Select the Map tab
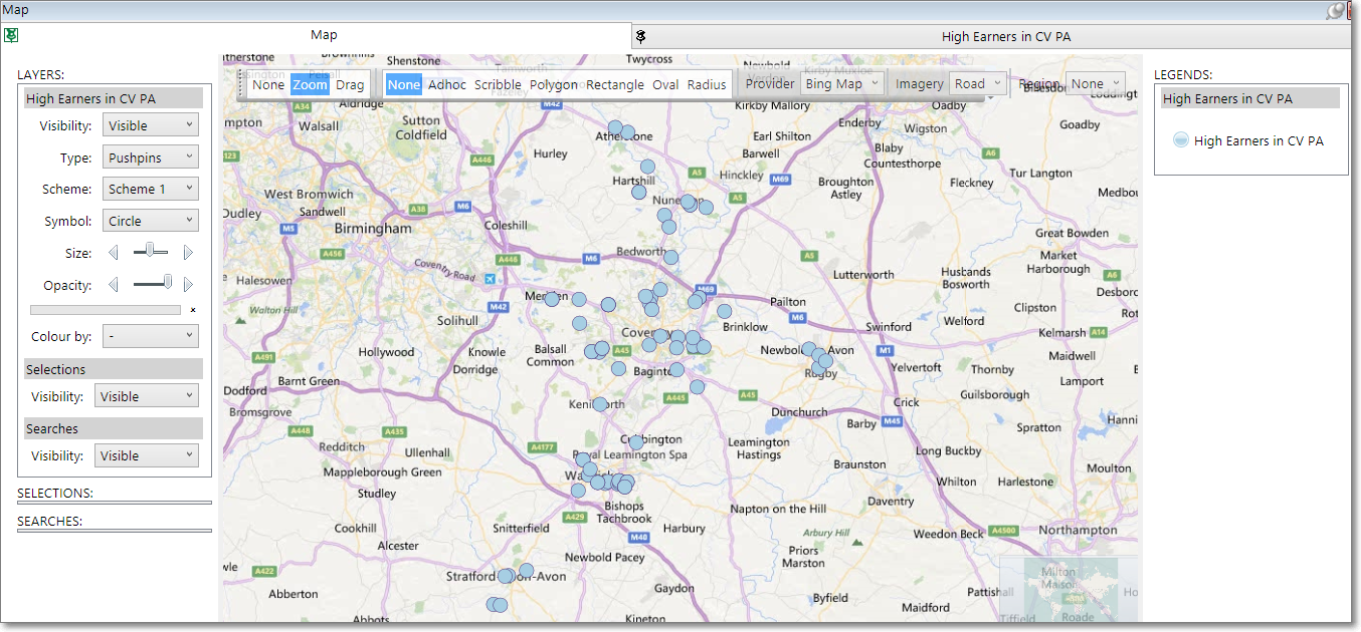The width and height of the screenshot is (1361, 632). 323,35
